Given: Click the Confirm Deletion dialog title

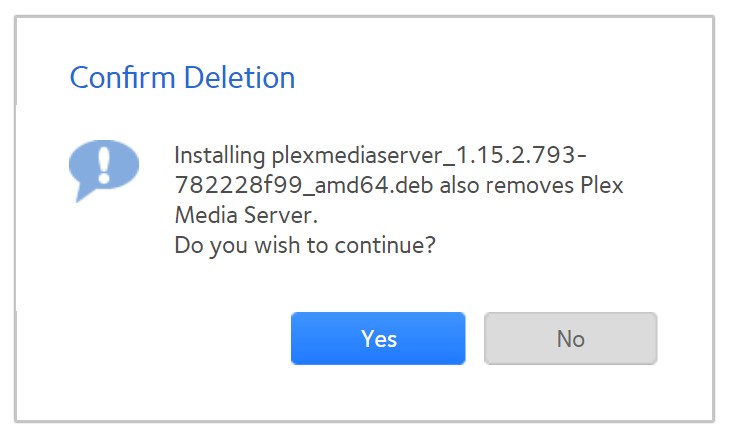Looking at the screenshot, I should tap(182, 77).
